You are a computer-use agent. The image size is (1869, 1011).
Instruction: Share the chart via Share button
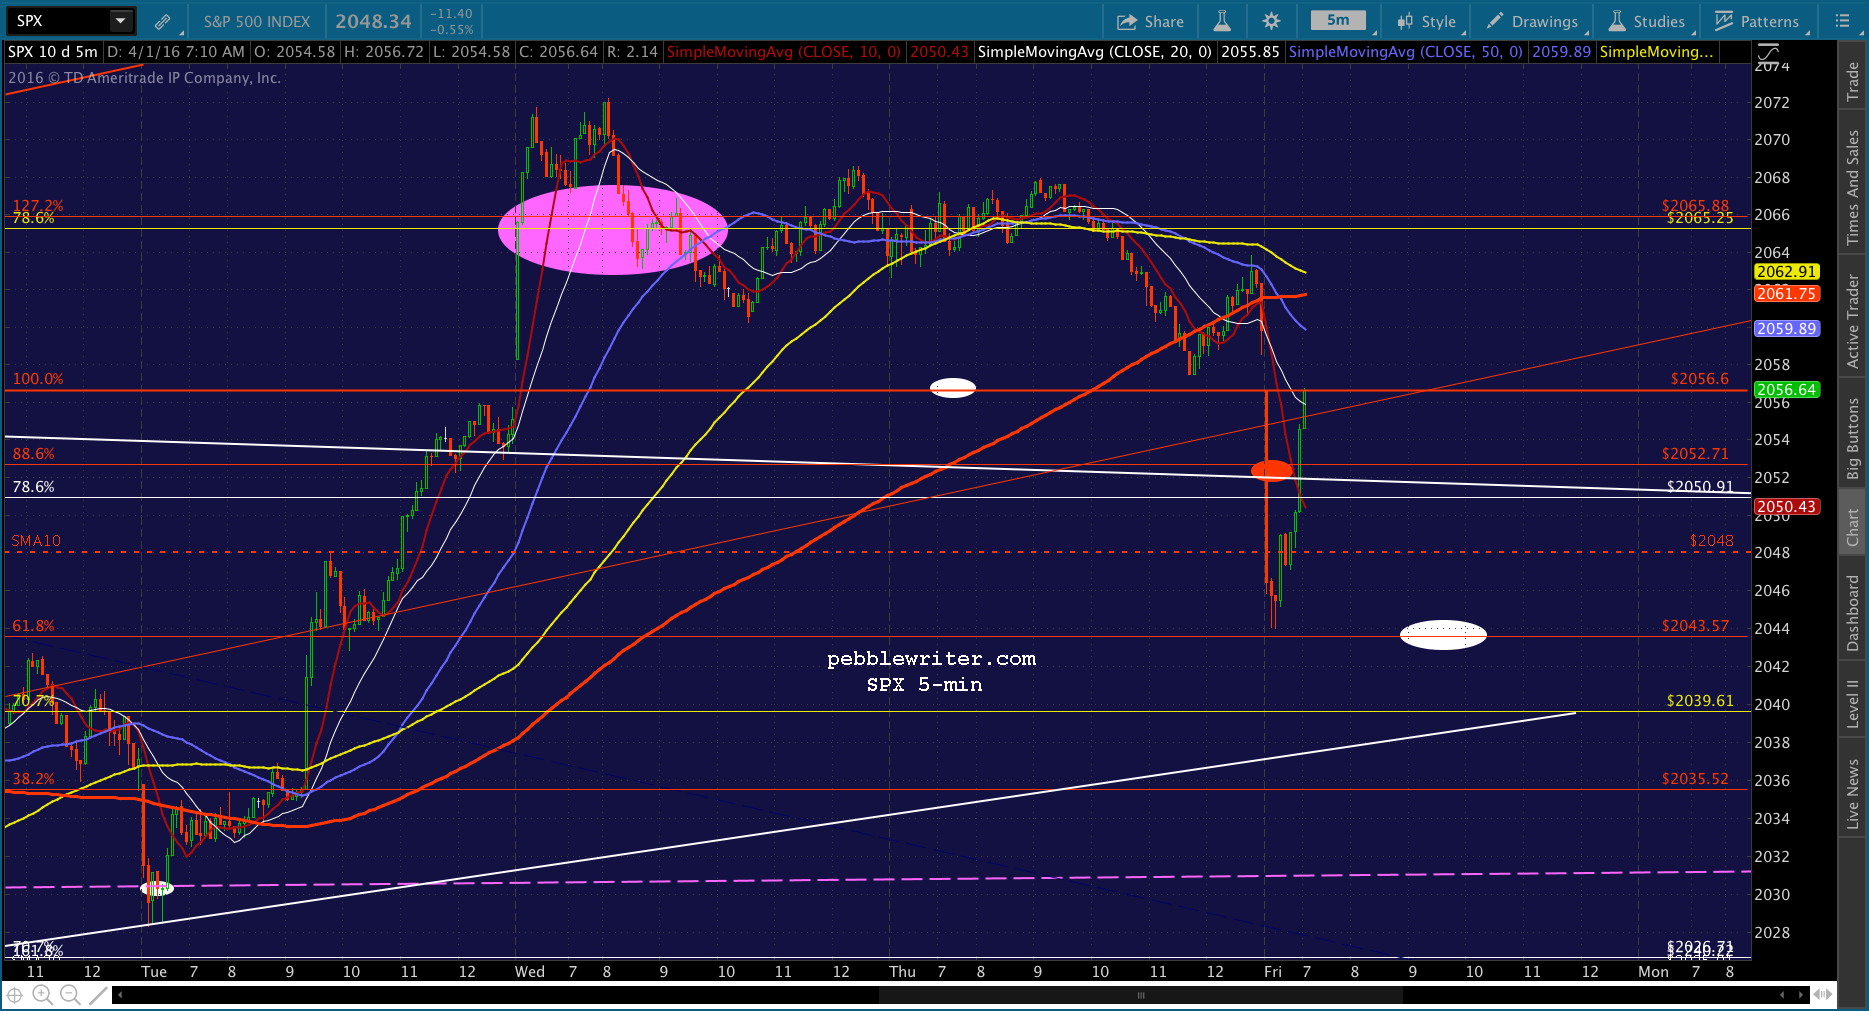point(1150,21)
